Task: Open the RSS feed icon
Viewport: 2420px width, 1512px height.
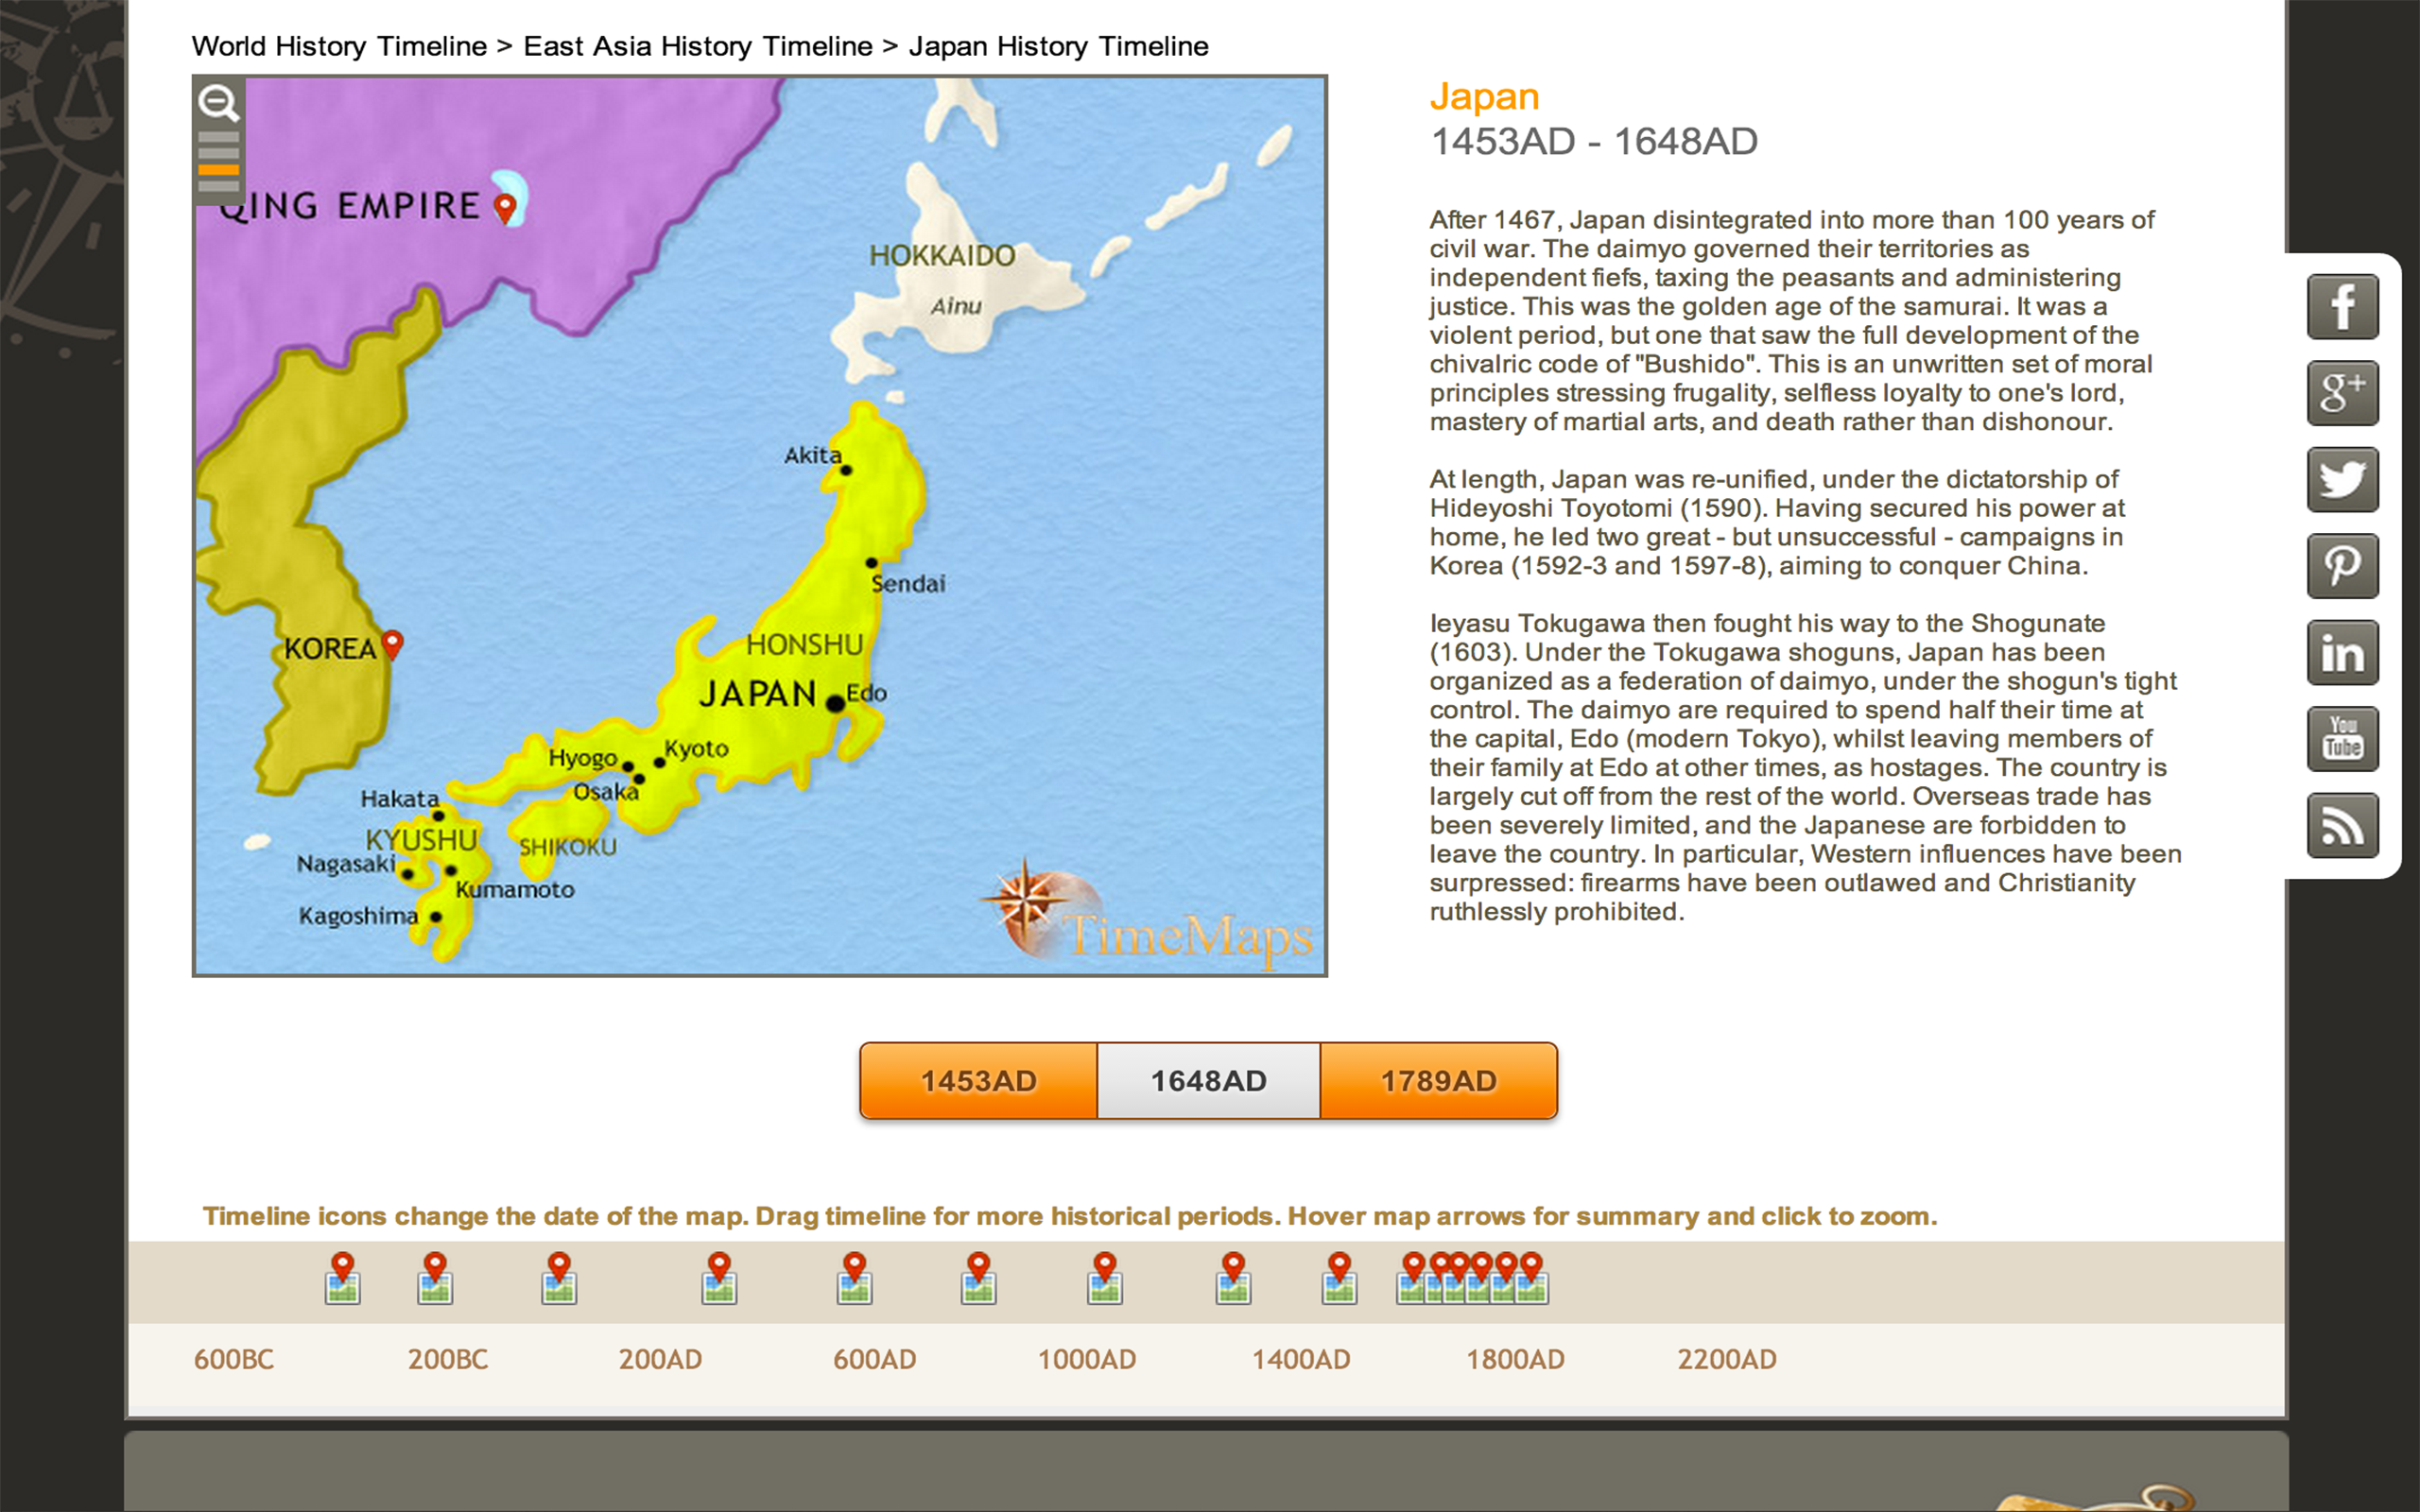Action: pyautogui.click(x=2342, y=824)
